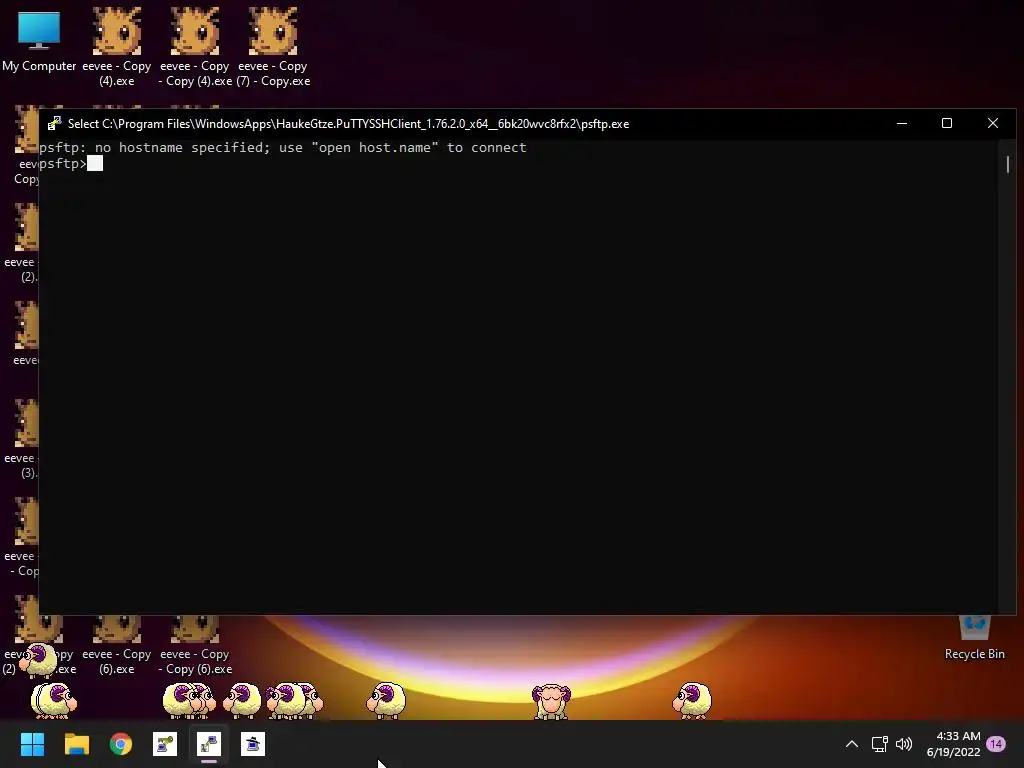Image resolution: width=1024 pixels, height=768 pixels.
Task: Close the psftp.exe window
Action: tap(993, 123)
